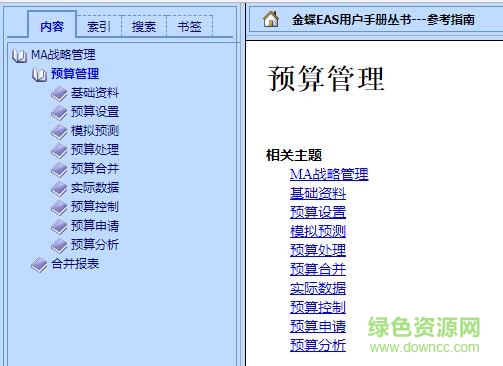Click the book icon next to 预算合并
Viewport: 503px width, 366px height.
click(x=59, y=170)
